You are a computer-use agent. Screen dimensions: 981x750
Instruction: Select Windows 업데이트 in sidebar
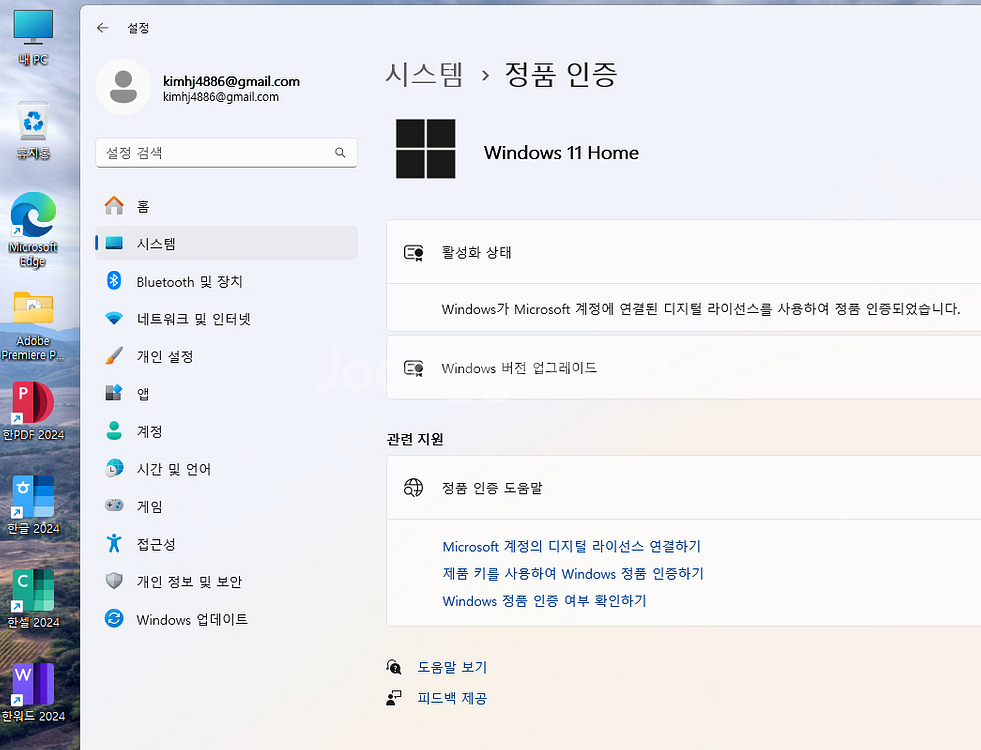pos(226,619)
